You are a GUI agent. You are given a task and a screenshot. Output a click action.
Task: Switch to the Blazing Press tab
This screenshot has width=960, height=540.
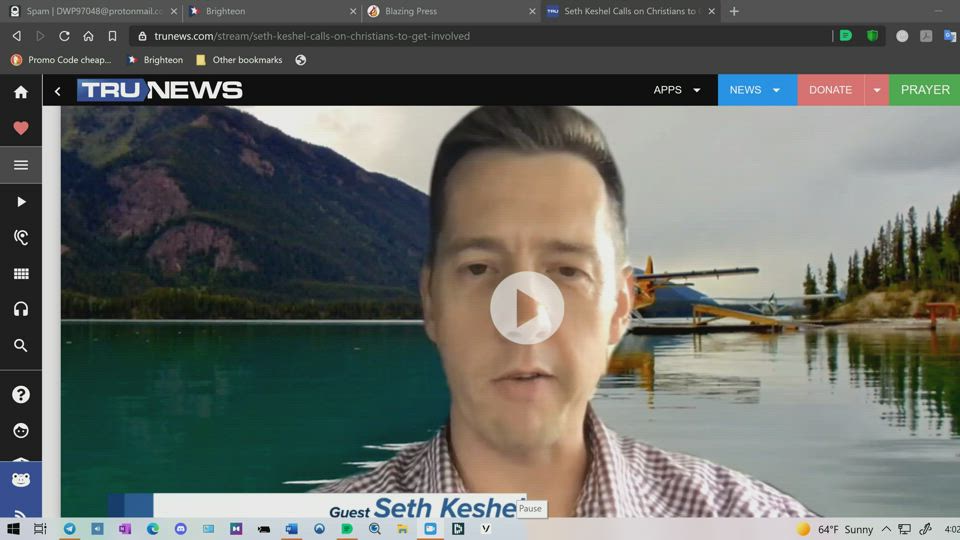tap(447, 11)
